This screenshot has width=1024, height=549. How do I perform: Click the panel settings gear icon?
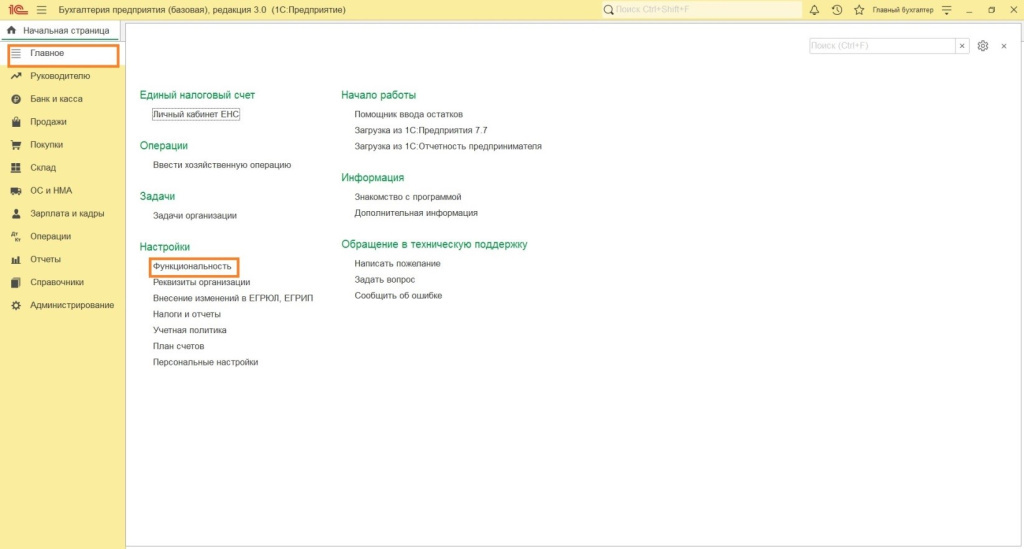983,46
